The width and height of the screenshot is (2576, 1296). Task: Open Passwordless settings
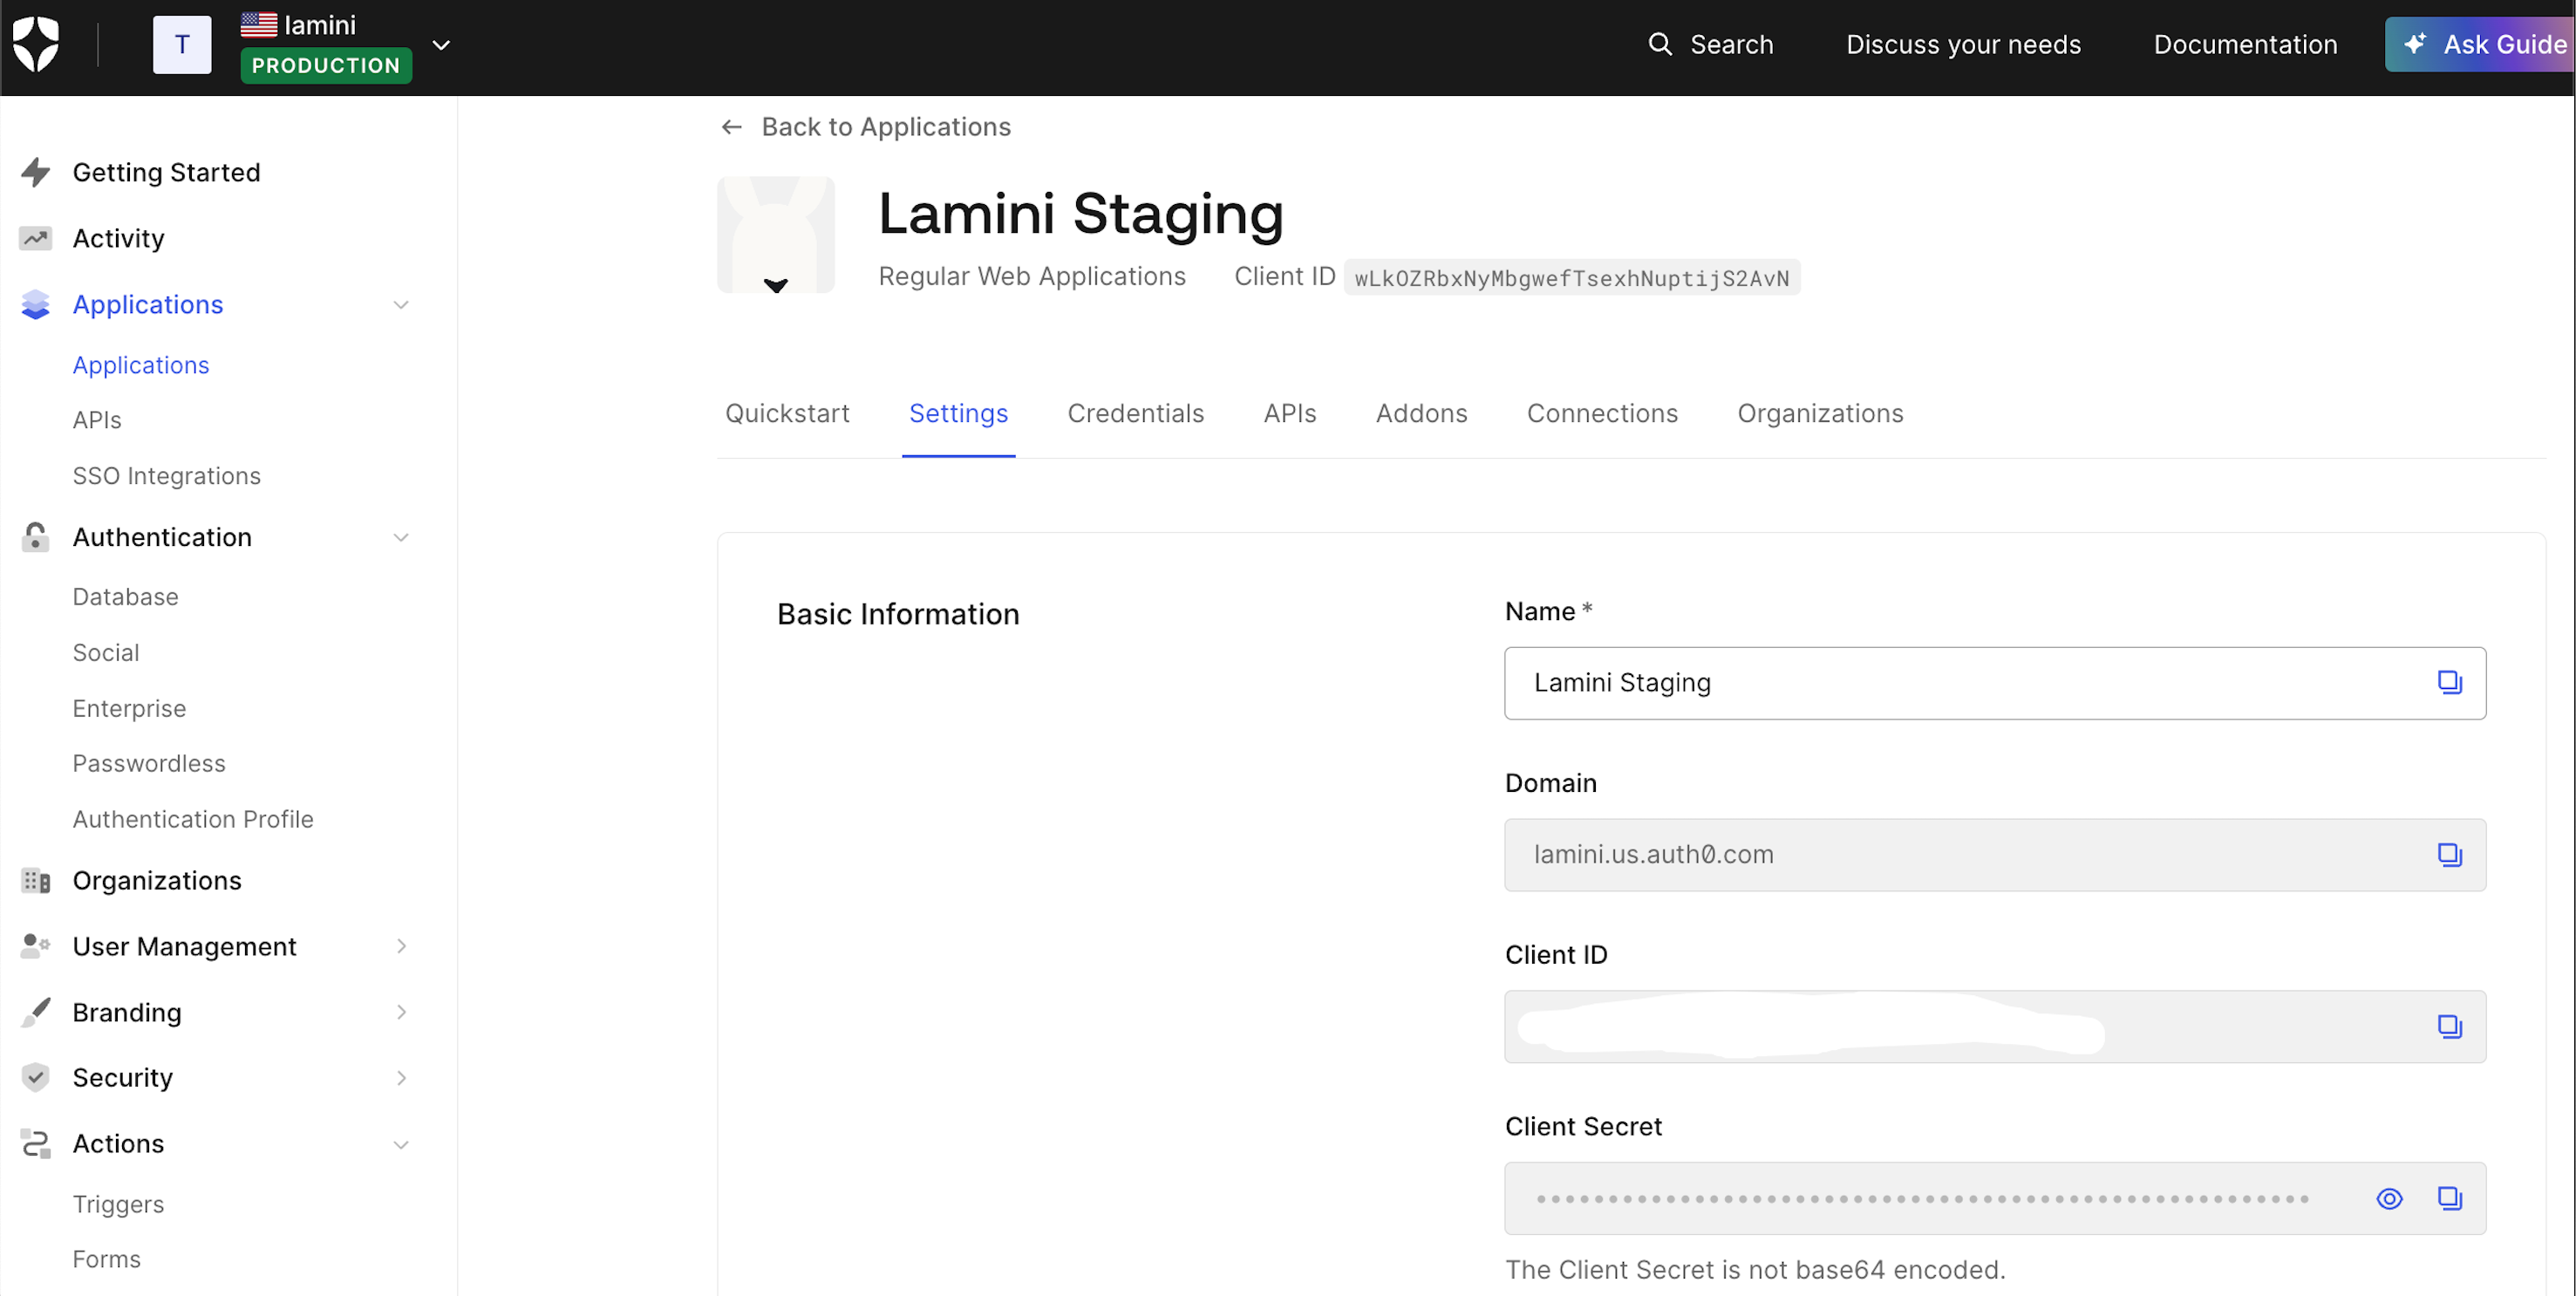tap(149, 764)
